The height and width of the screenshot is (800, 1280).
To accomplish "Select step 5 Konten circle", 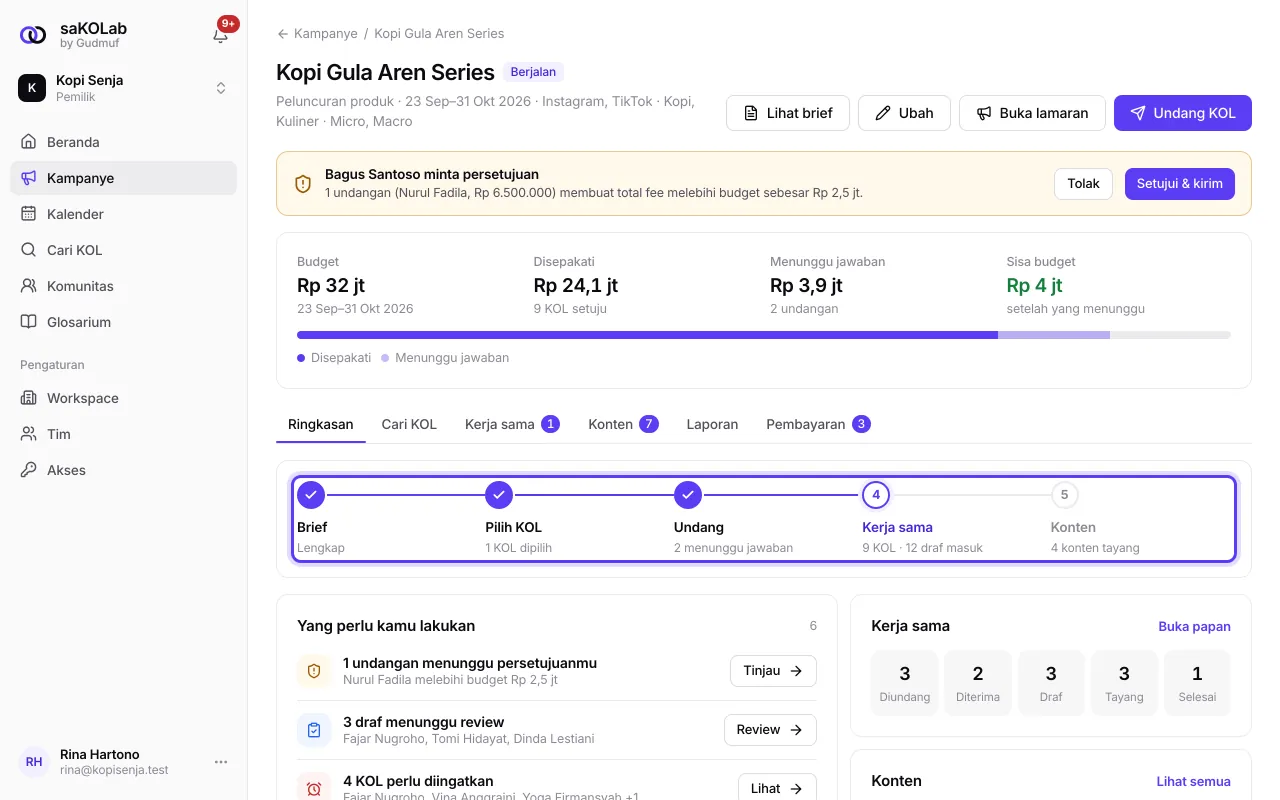I will (x=1064, y=494).
